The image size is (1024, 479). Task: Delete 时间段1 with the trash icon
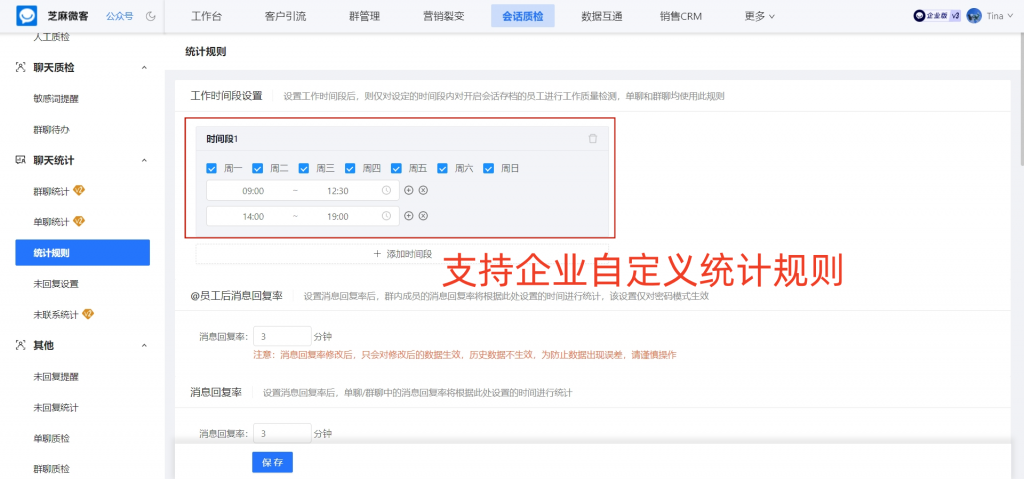coord(593,138)
